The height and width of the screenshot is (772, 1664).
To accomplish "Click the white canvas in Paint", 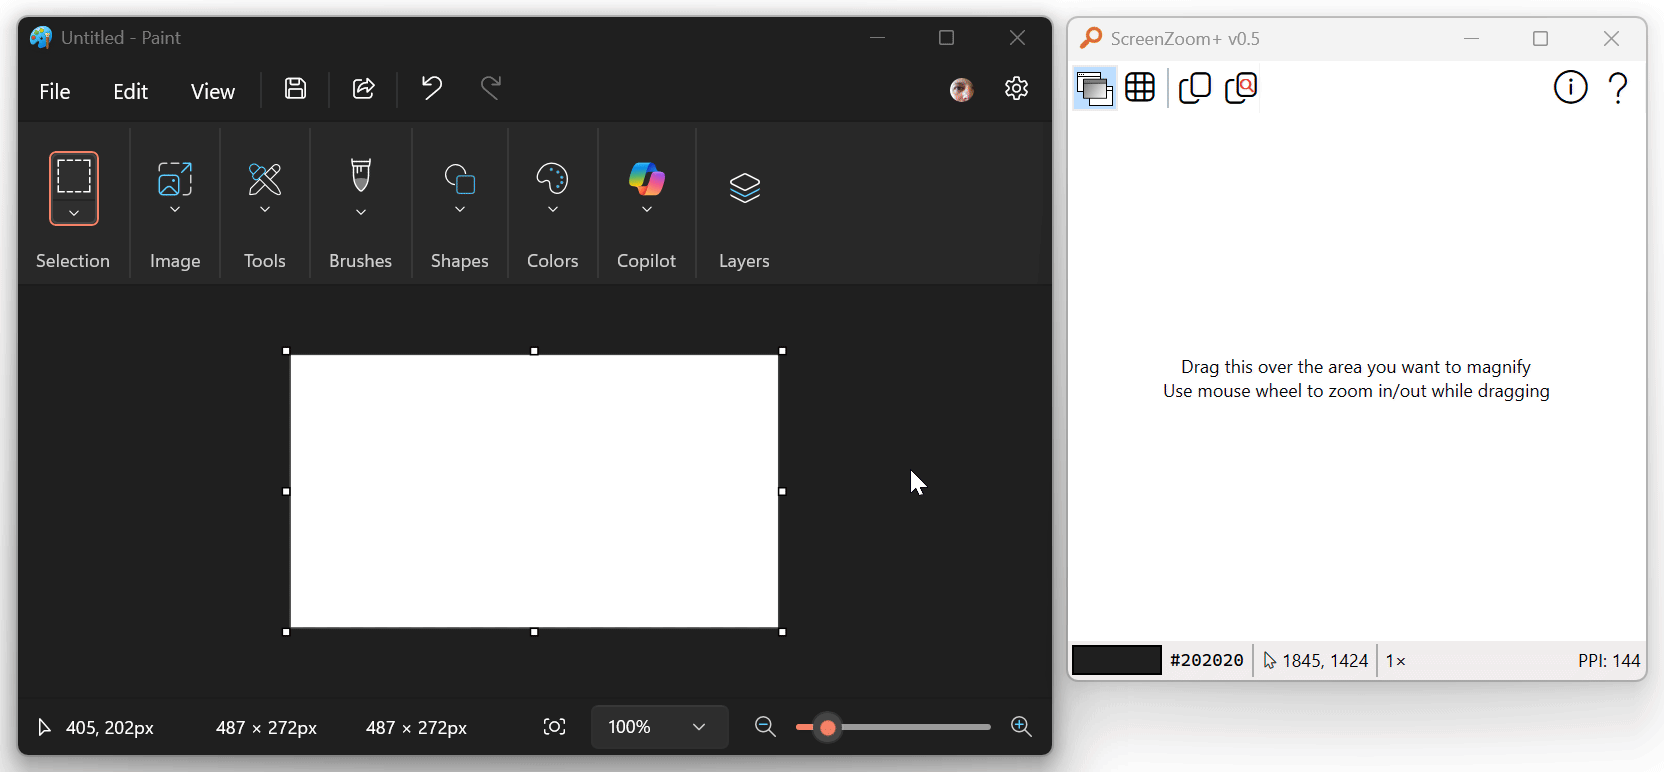I will point(534,491).
